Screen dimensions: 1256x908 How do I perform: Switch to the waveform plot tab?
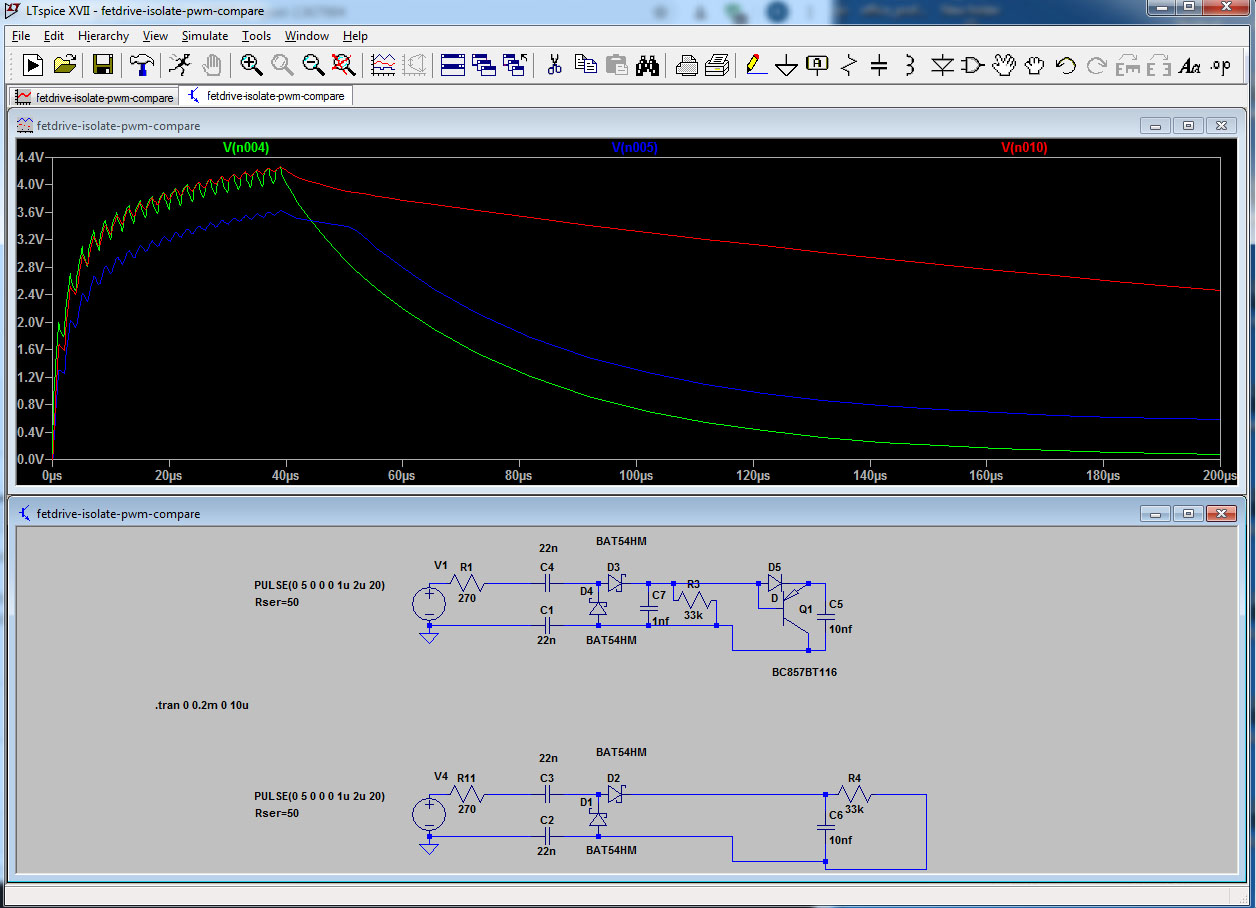click(x=92, y=97)
